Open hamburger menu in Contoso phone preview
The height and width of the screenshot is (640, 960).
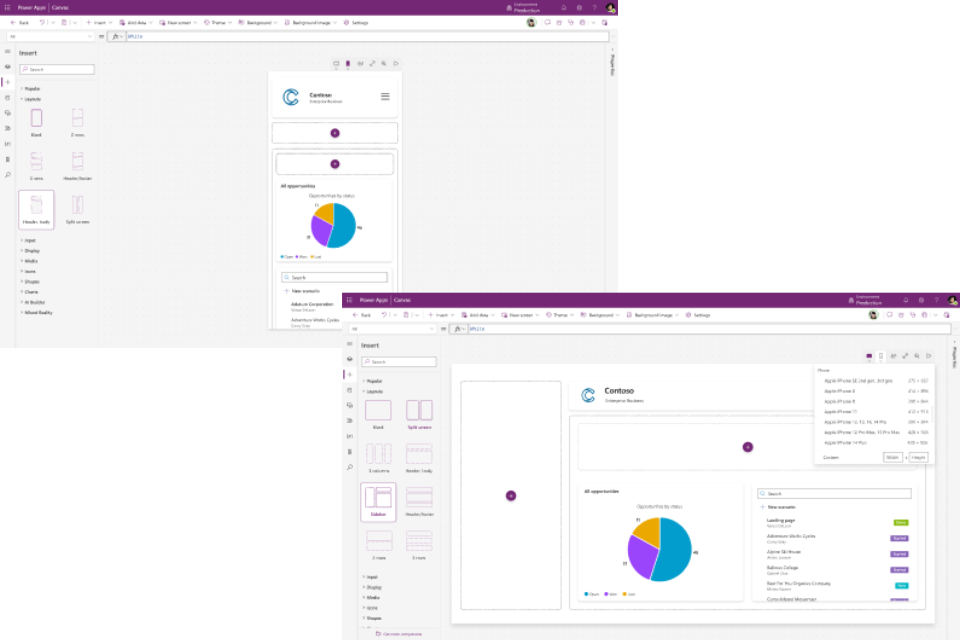tap(385, 97)
